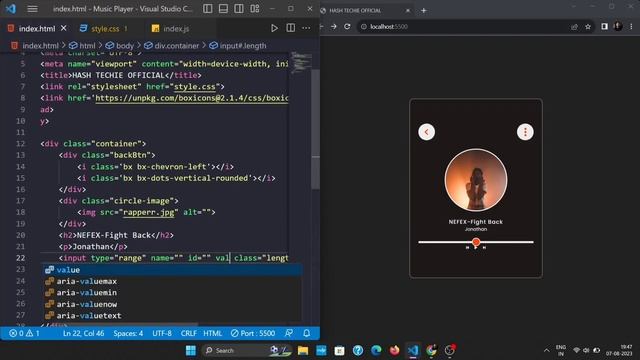This screenshot has height=360, width=640.
Task: Select 'aria-valuetext' autocomplete suggestion
Action: point(173,316)
